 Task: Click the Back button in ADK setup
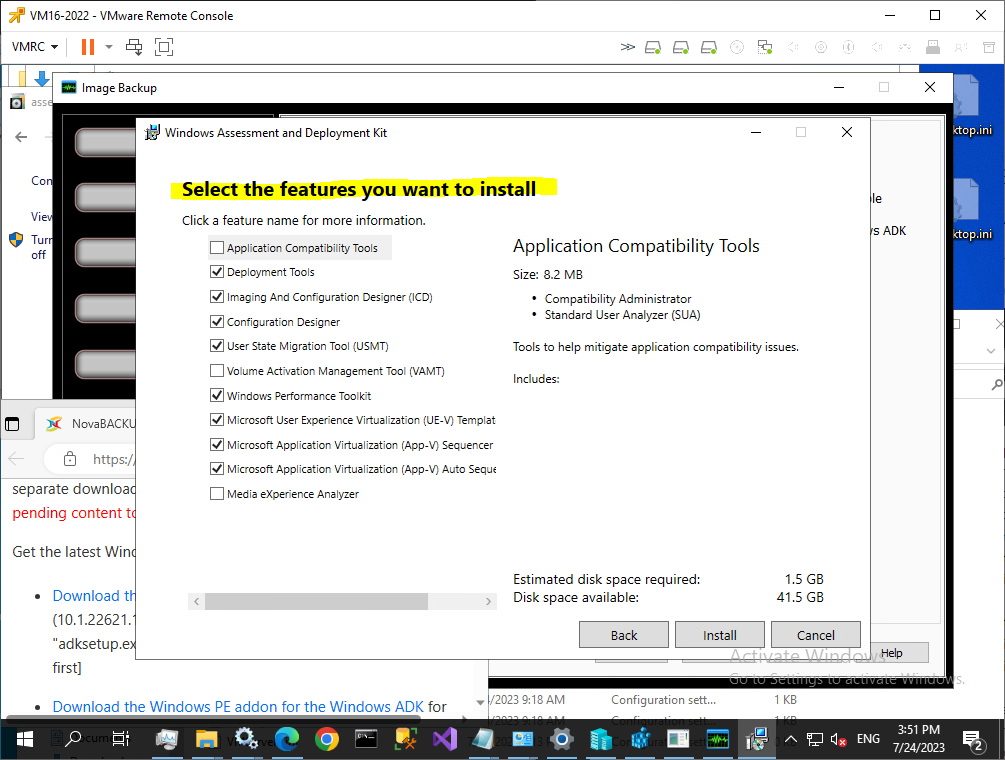coord(624,635)
